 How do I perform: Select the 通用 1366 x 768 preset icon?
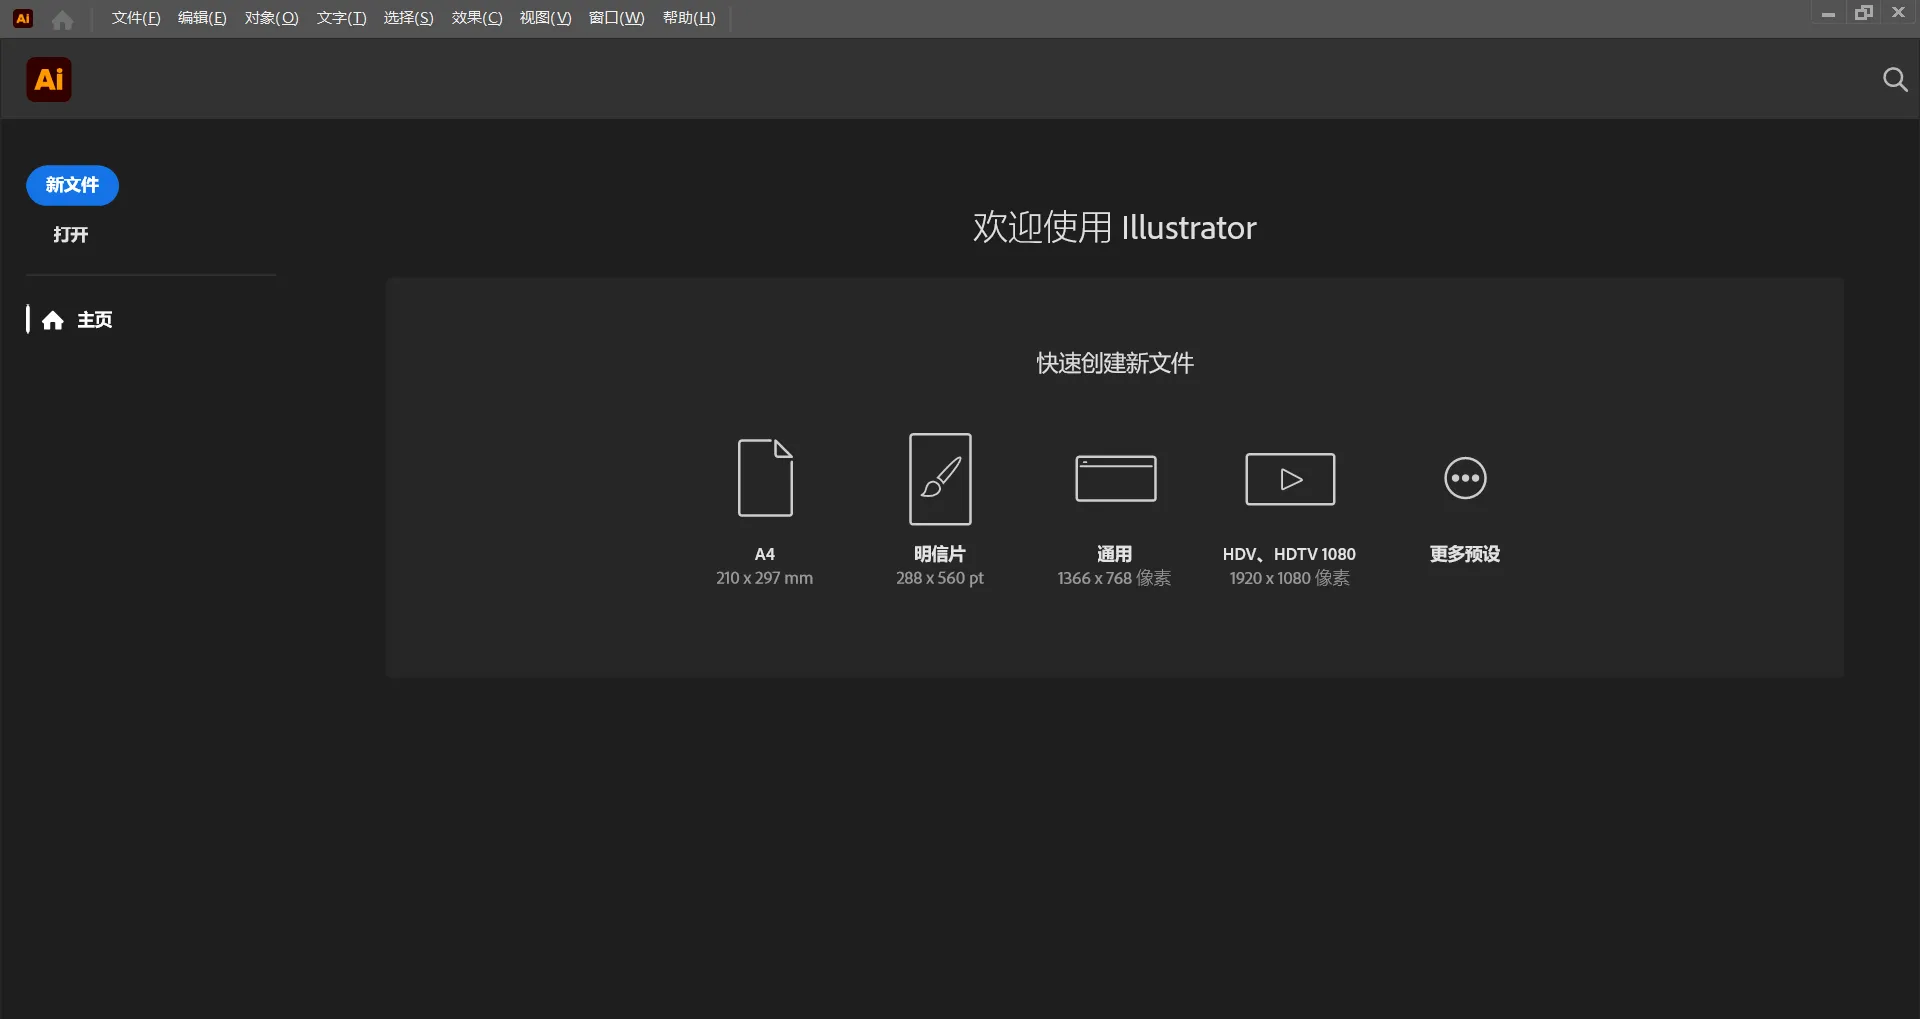(1114, 479)
